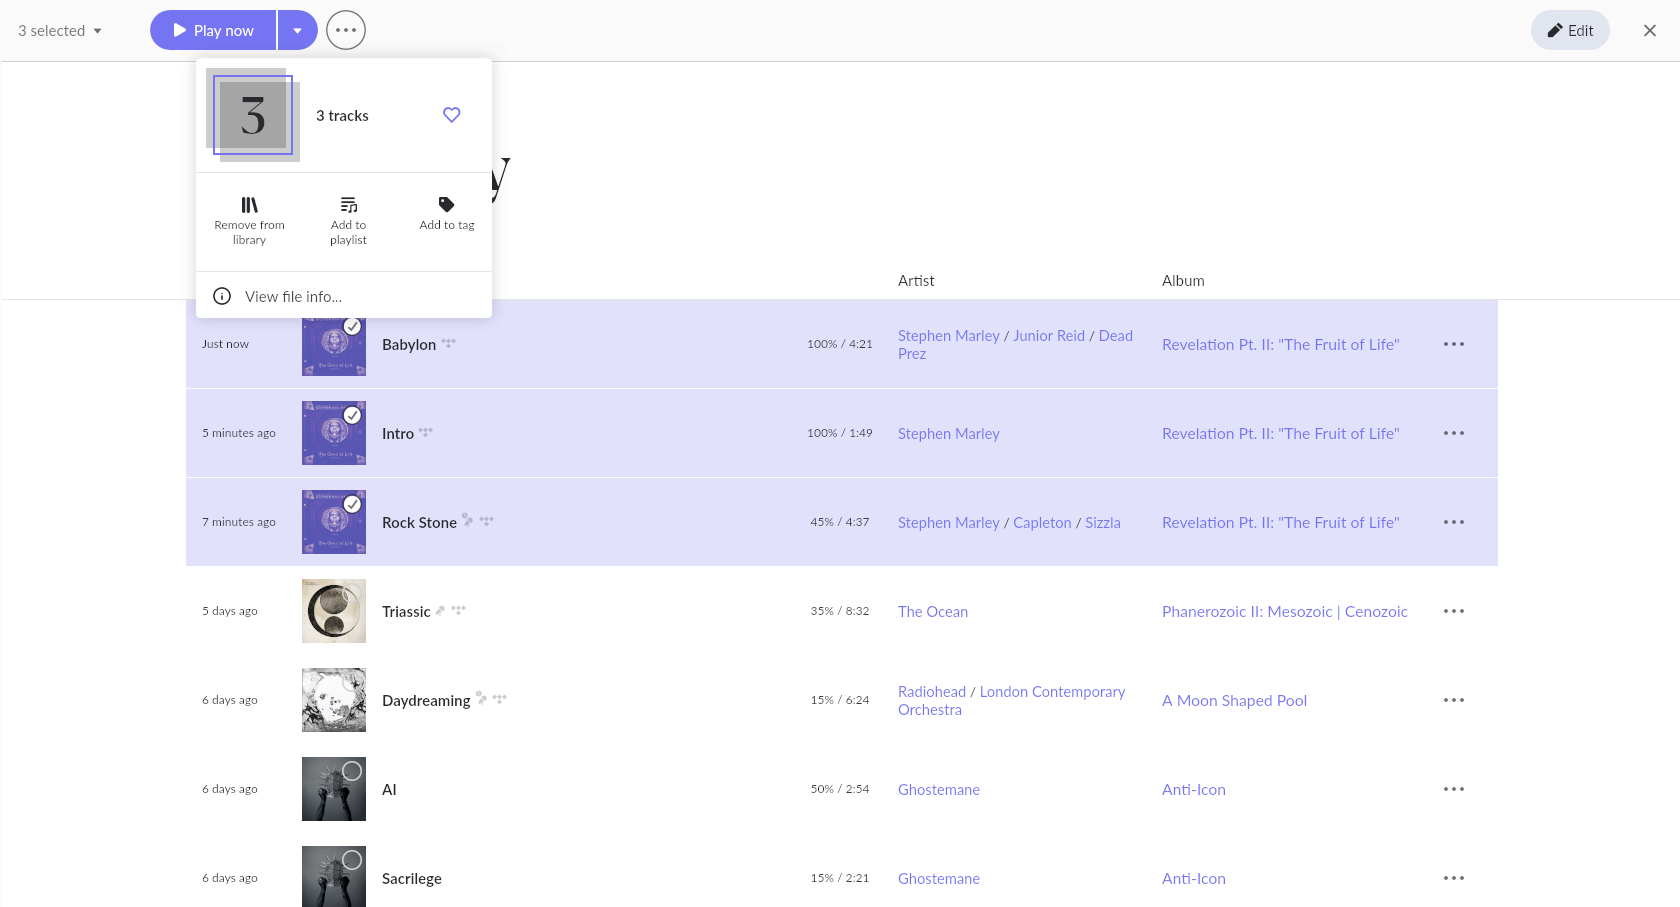Select the AI track using its circle checkbox
The height and width of the screenshot is (907, 1680).
[x=352, y=771]
